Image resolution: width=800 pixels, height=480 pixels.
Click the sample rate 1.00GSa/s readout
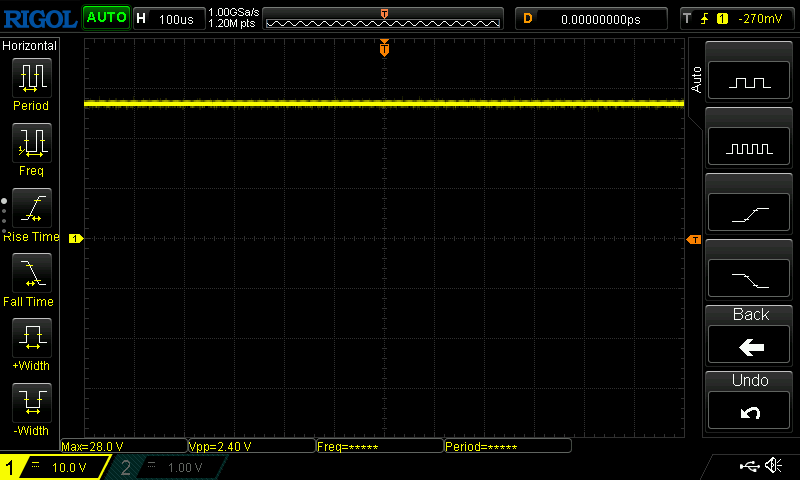234,12
